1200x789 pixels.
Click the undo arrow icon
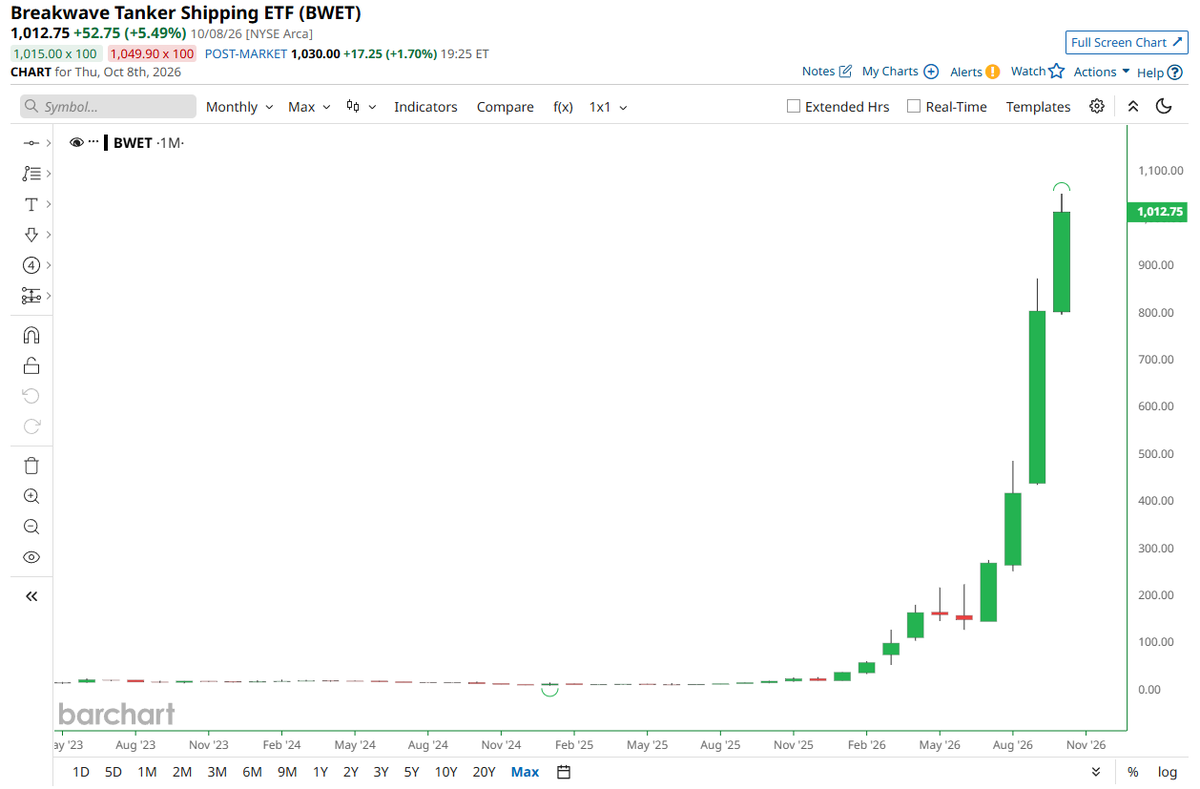click(31, 396)
